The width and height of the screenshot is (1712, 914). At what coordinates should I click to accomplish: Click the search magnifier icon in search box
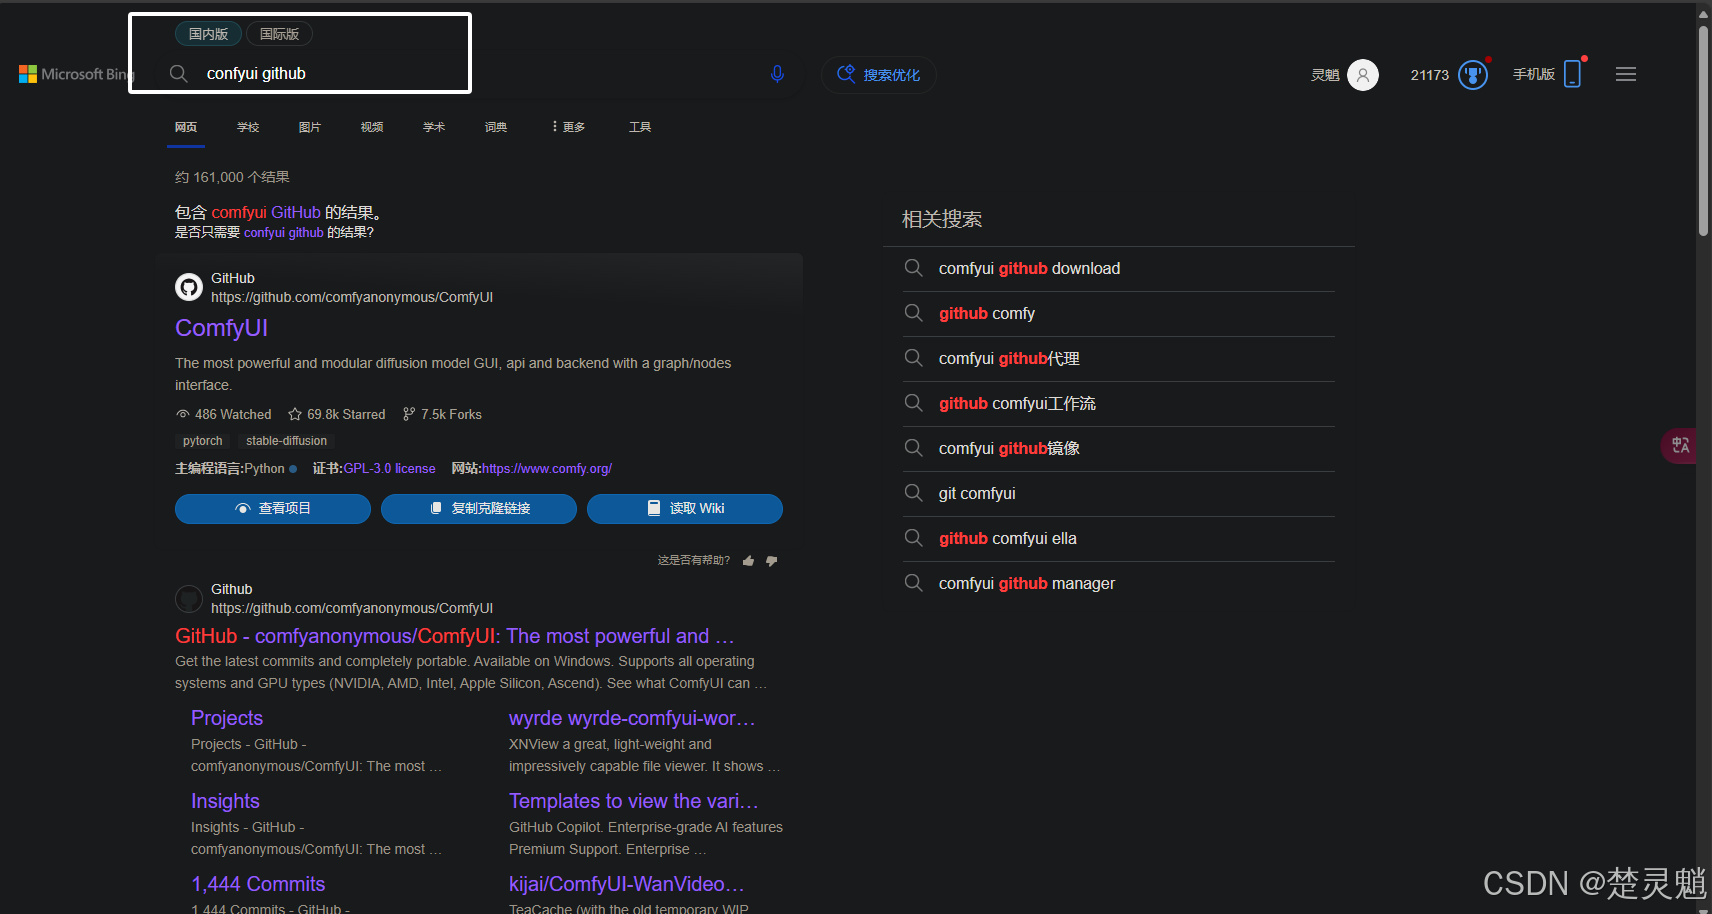click(x=179, y=74)
